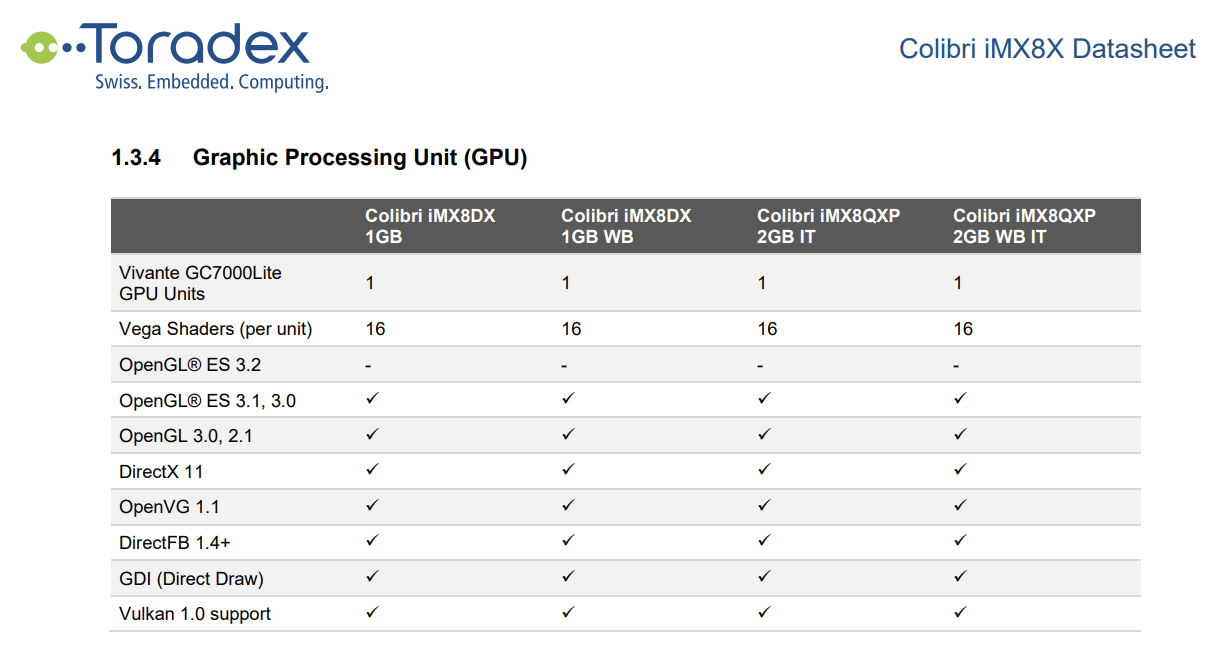This screenshot has width=1212, height=665.
Task: Click Vega Shaders '16' under iMX8QXP 2GB WB IT
Action: pos(963,329)
